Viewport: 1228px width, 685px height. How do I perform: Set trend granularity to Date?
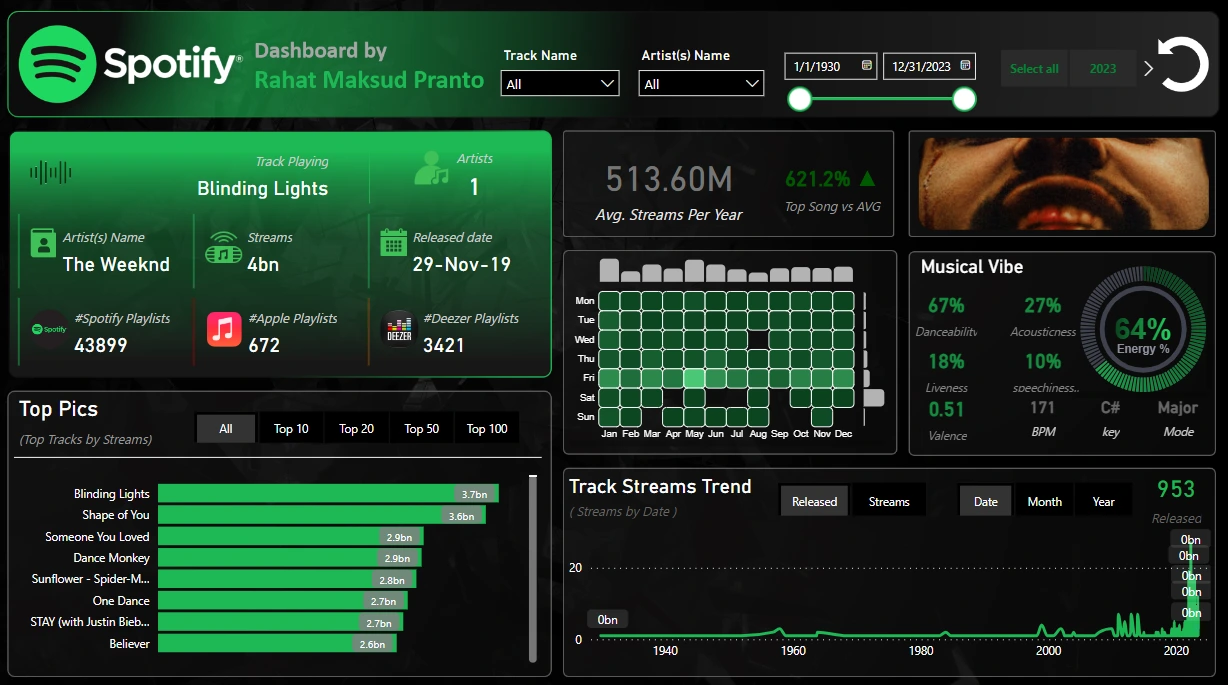(986, 501)
